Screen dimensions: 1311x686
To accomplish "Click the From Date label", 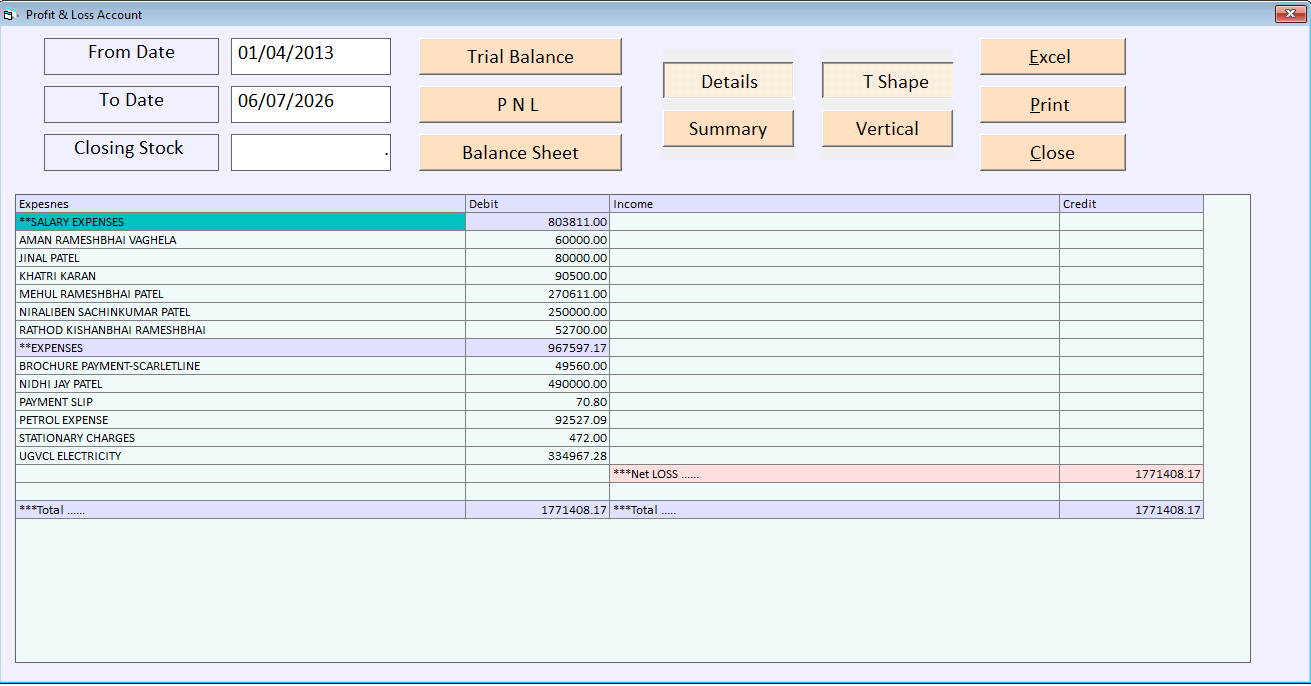I will 131,56.
